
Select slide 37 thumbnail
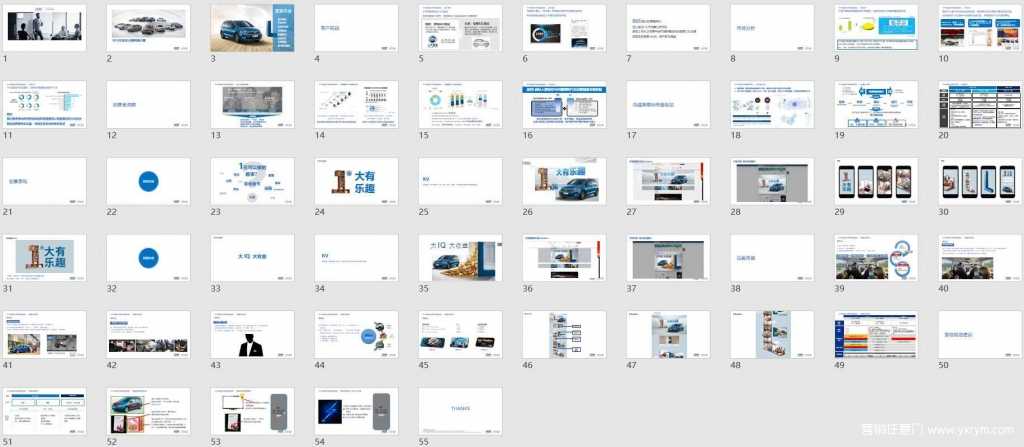click(x=668, y=258)
